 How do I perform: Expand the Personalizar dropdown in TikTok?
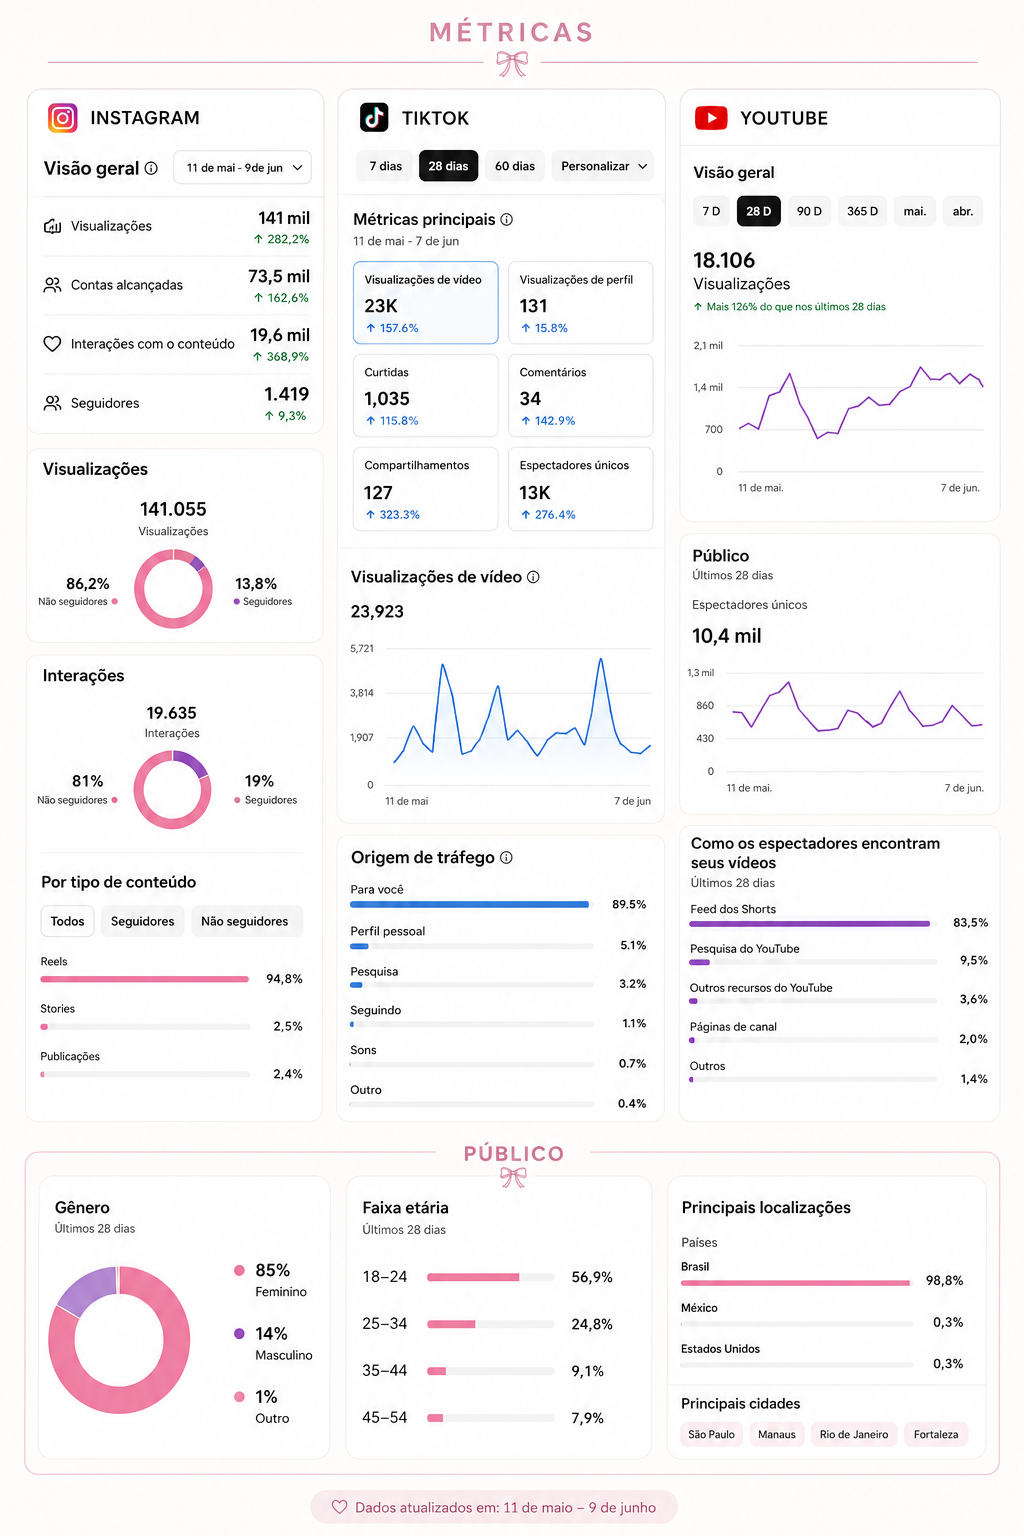click(604, 166)
